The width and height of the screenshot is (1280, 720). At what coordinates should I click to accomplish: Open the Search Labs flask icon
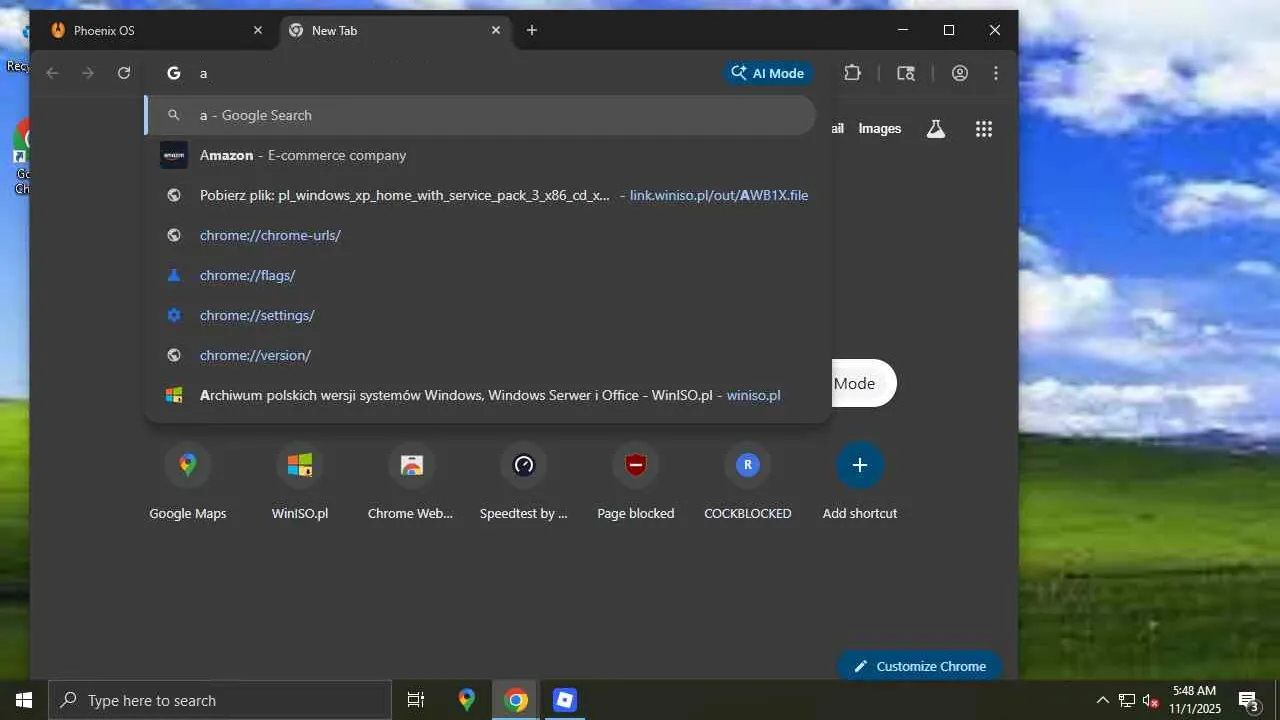point(936,128)
